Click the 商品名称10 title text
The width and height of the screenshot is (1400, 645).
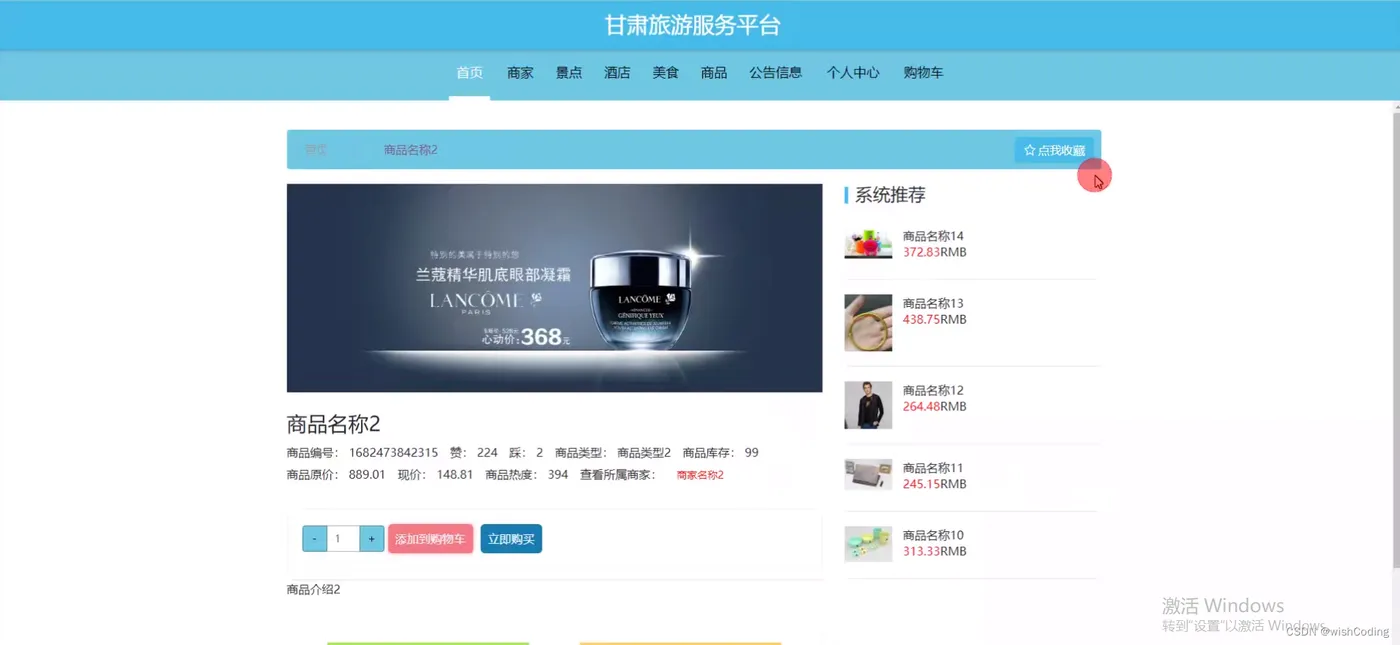click(x=933, y=535)
